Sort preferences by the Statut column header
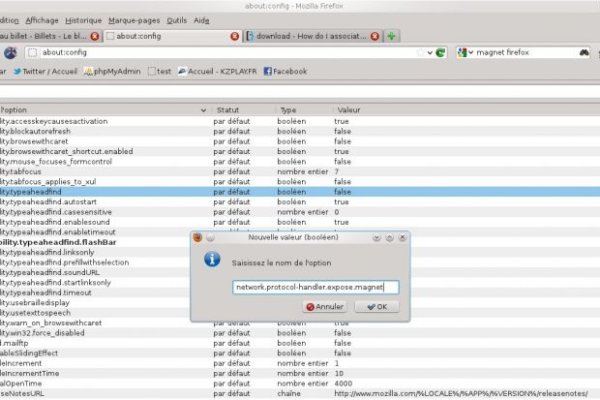Screen dimensions: 600x400 pyautogui.click(x=228, y=109)
